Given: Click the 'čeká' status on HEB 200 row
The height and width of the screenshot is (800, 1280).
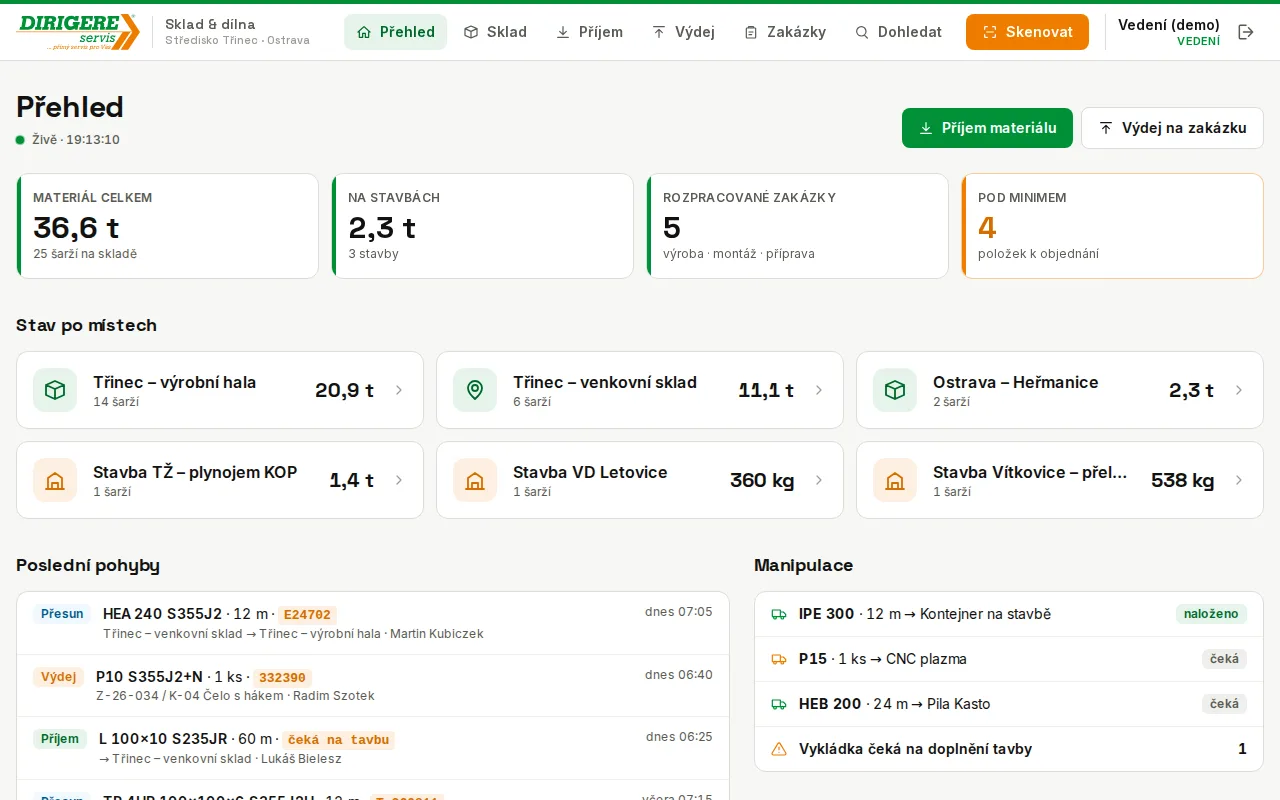Looking at the screenshot, I should [1224, 704].
